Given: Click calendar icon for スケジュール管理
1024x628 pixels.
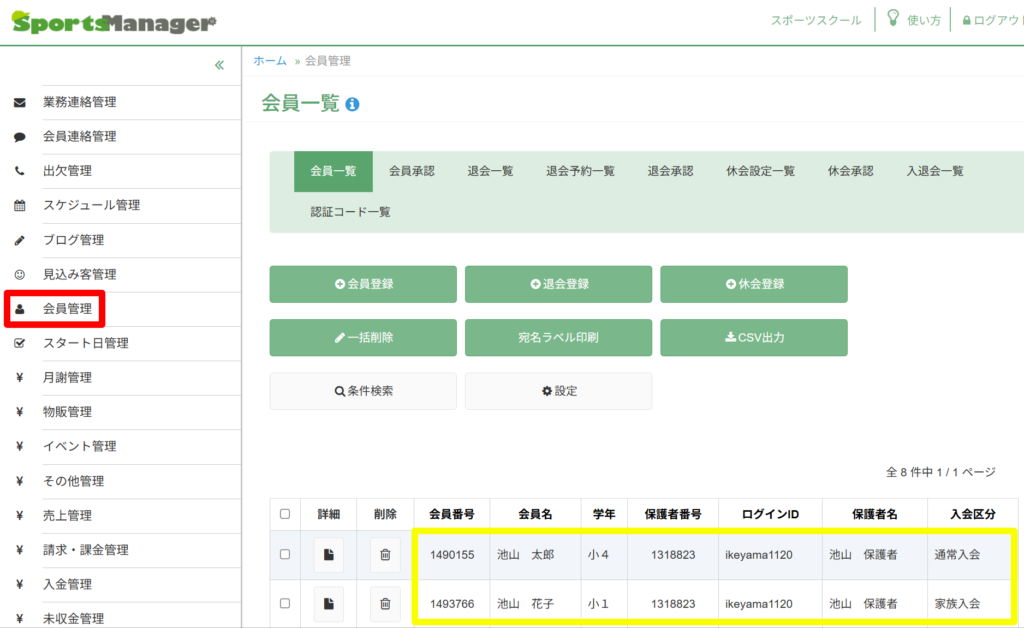Looking at the screenshot, I should [x=19, y=206].
